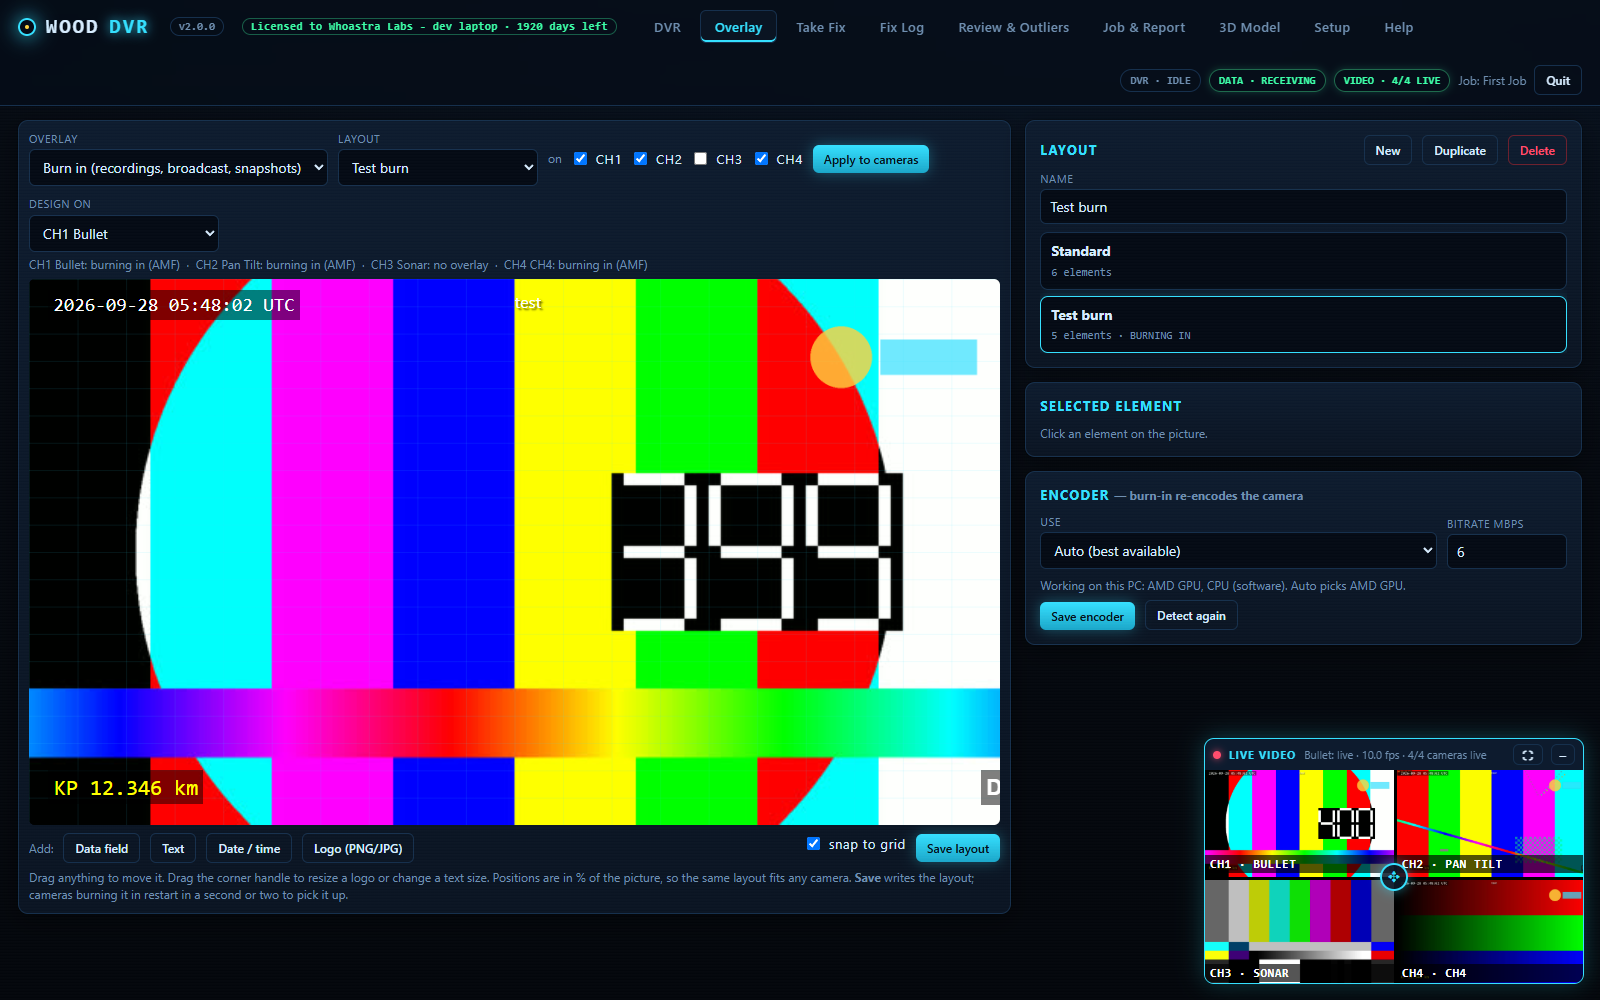Select the Standard layout card
Image resolution: width=1600 pixels, height=1000 pixels.
[x=1303, y=261]
